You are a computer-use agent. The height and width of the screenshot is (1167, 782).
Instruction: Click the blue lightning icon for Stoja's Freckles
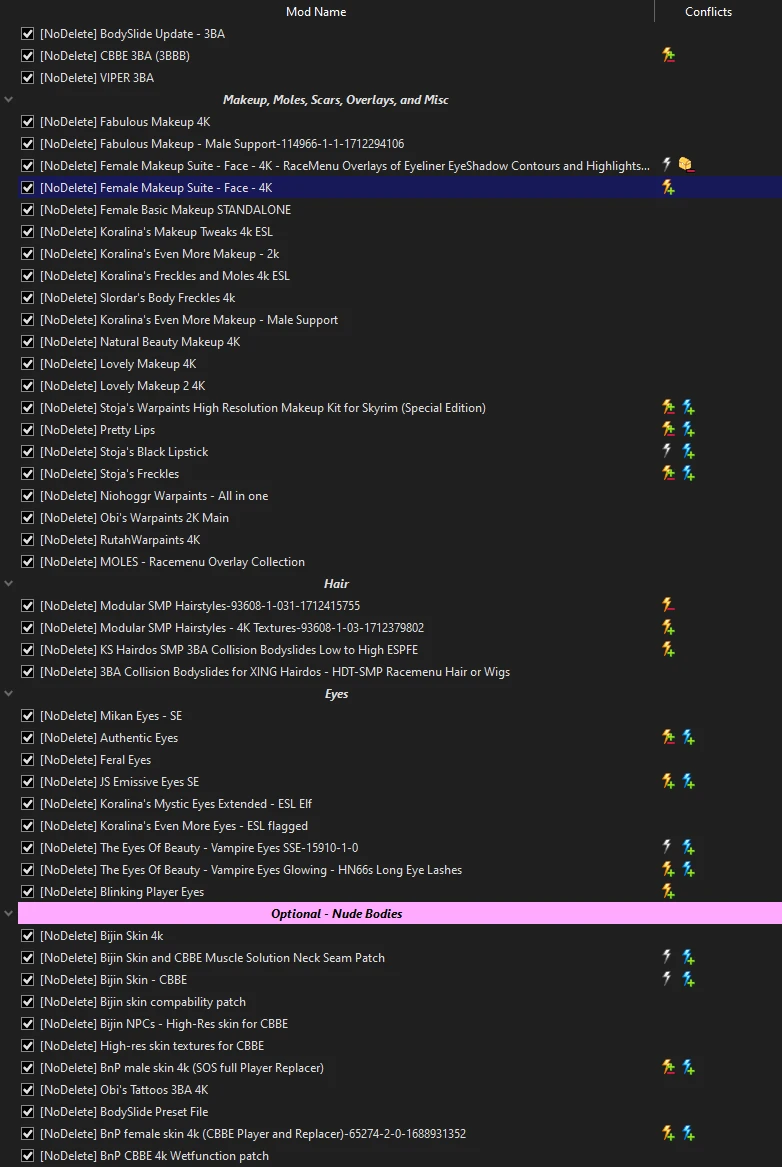[688, 473]
